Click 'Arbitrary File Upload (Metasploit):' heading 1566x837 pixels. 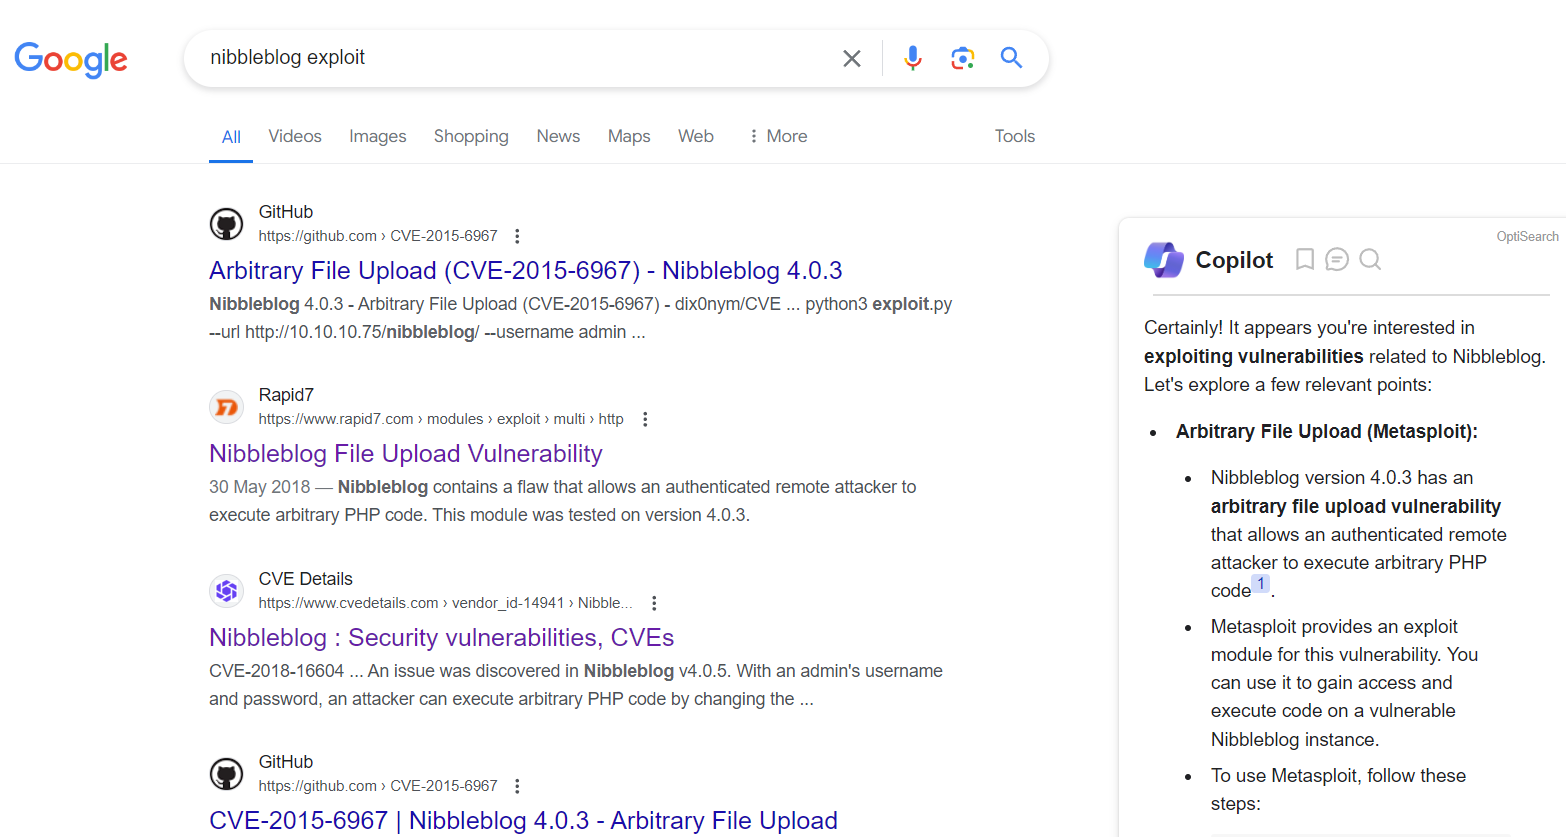[1326, 431]
